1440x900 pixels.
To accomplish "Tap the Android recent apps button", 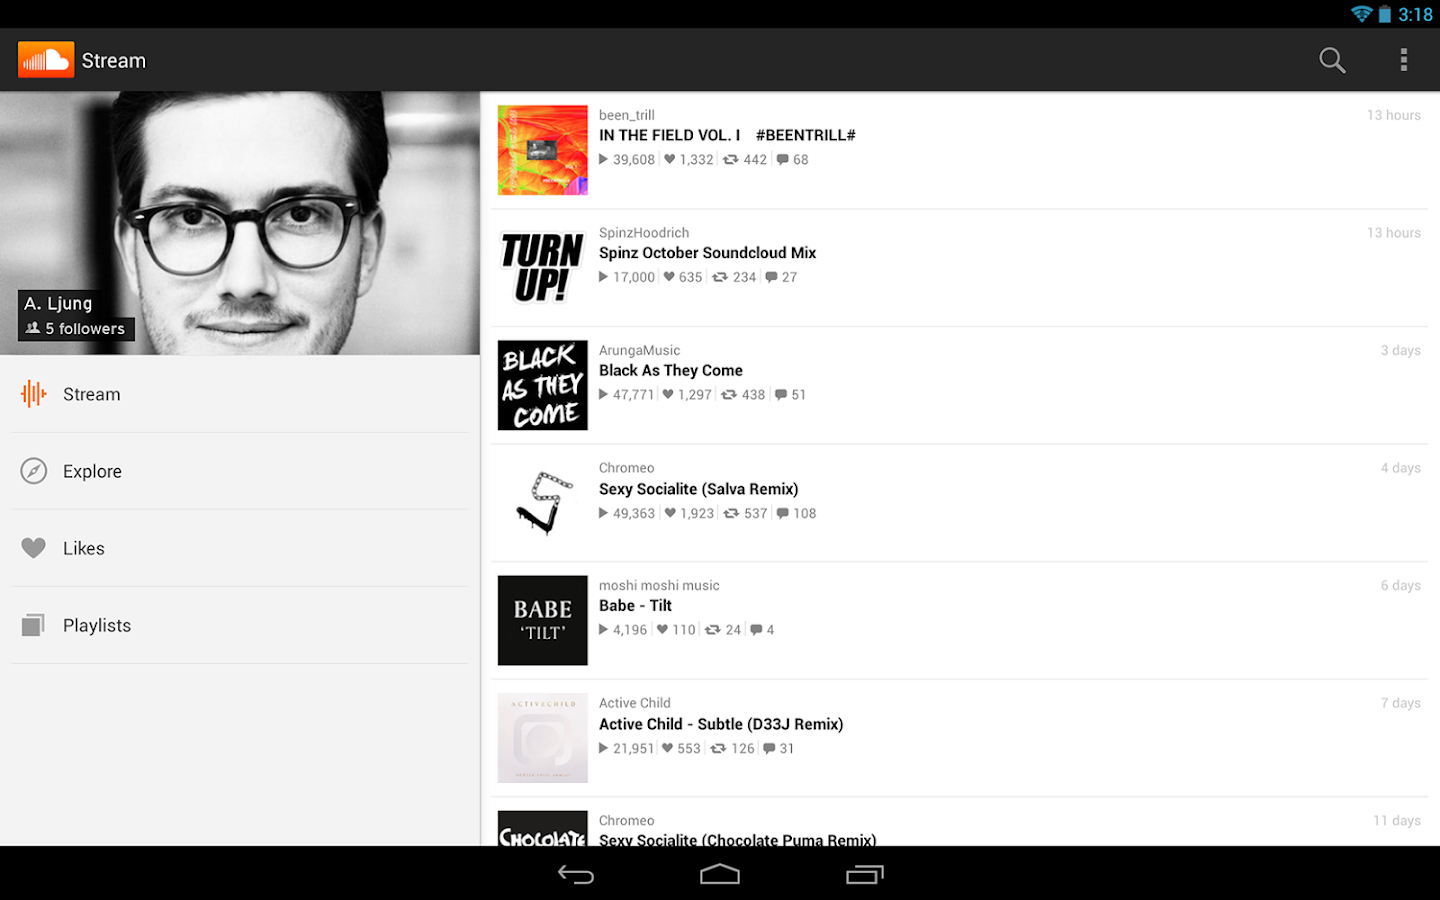I will [x=864, y=874].
